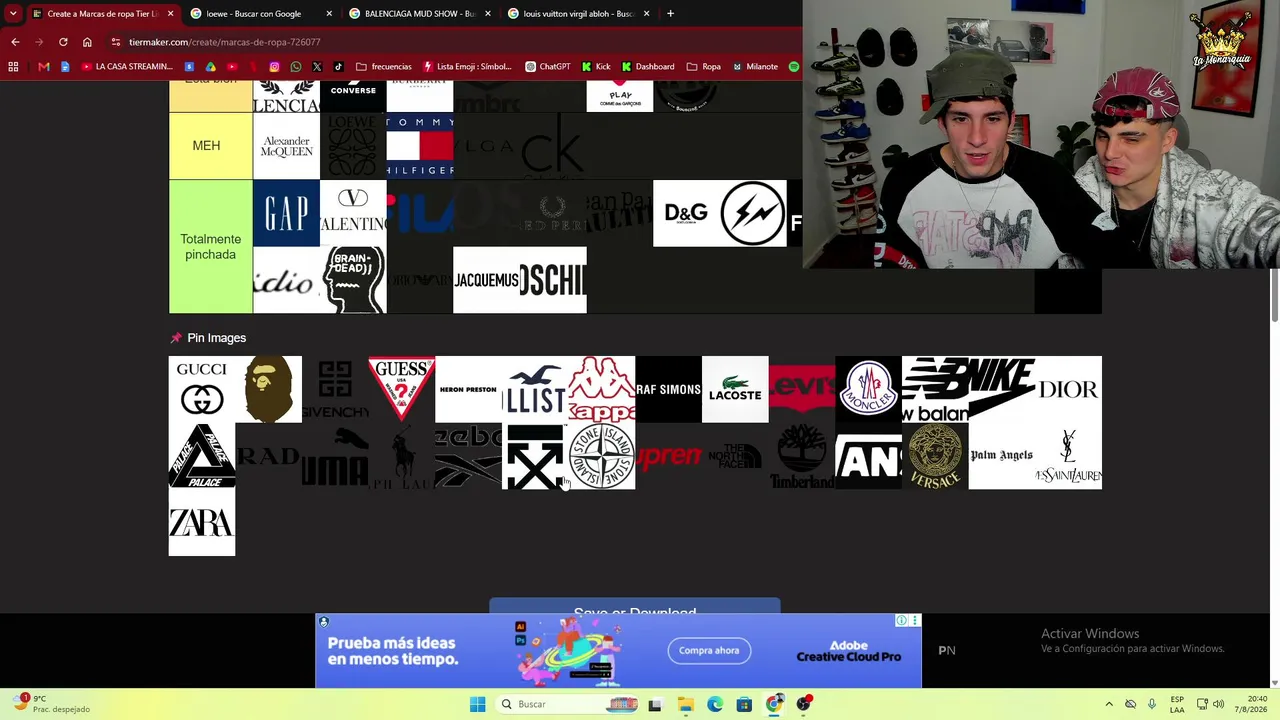Open the Gmail bookmark
This screenshot has width=1280, height=720.
[x=44, y=67]
